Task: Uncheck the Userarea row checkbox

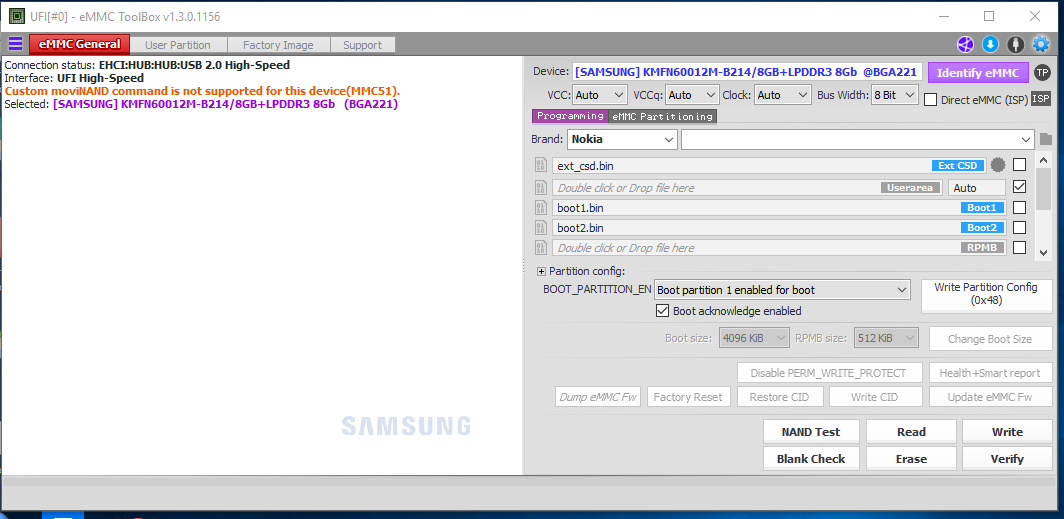Action: [x=1019, y=187]
